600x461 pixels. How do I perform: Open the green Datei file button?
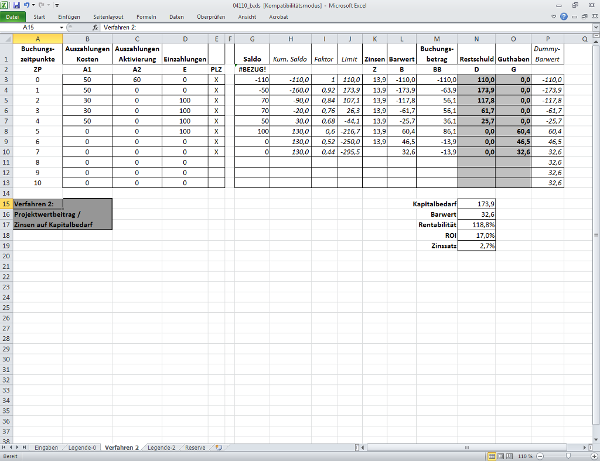(x=13, y=18)
